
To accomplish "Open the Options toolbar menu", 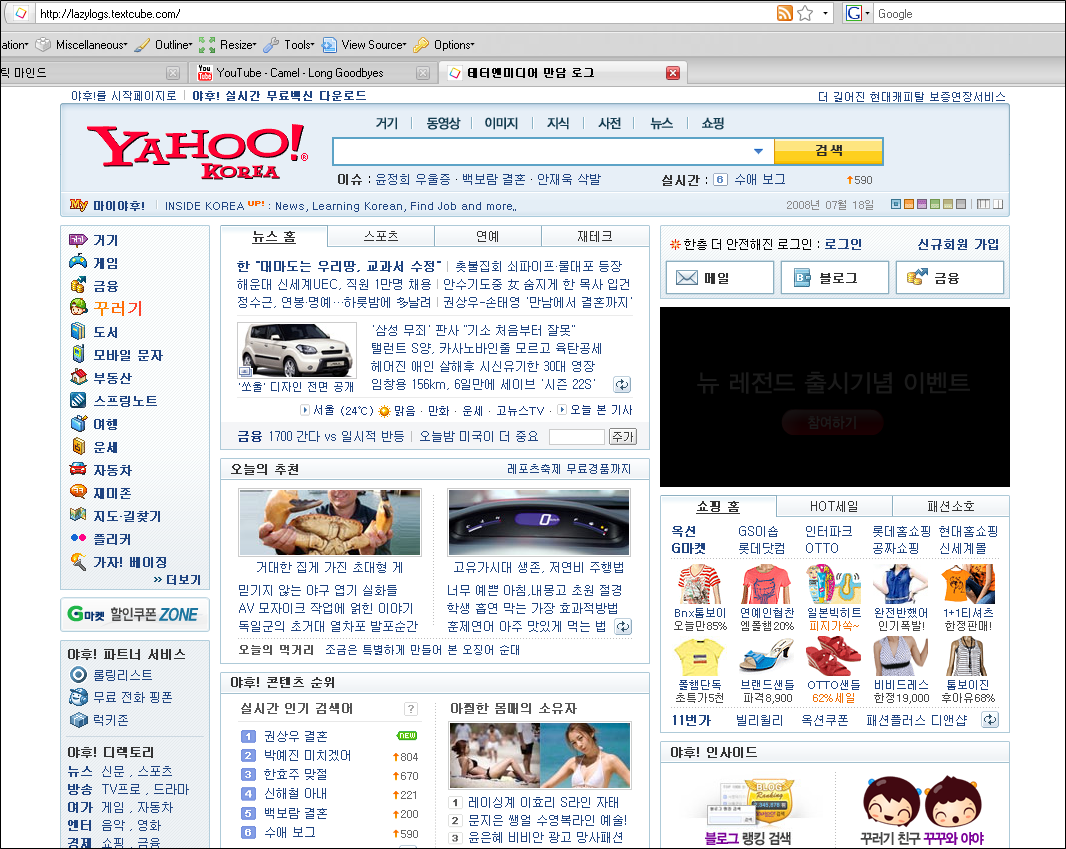I will [x=444, y=45].
